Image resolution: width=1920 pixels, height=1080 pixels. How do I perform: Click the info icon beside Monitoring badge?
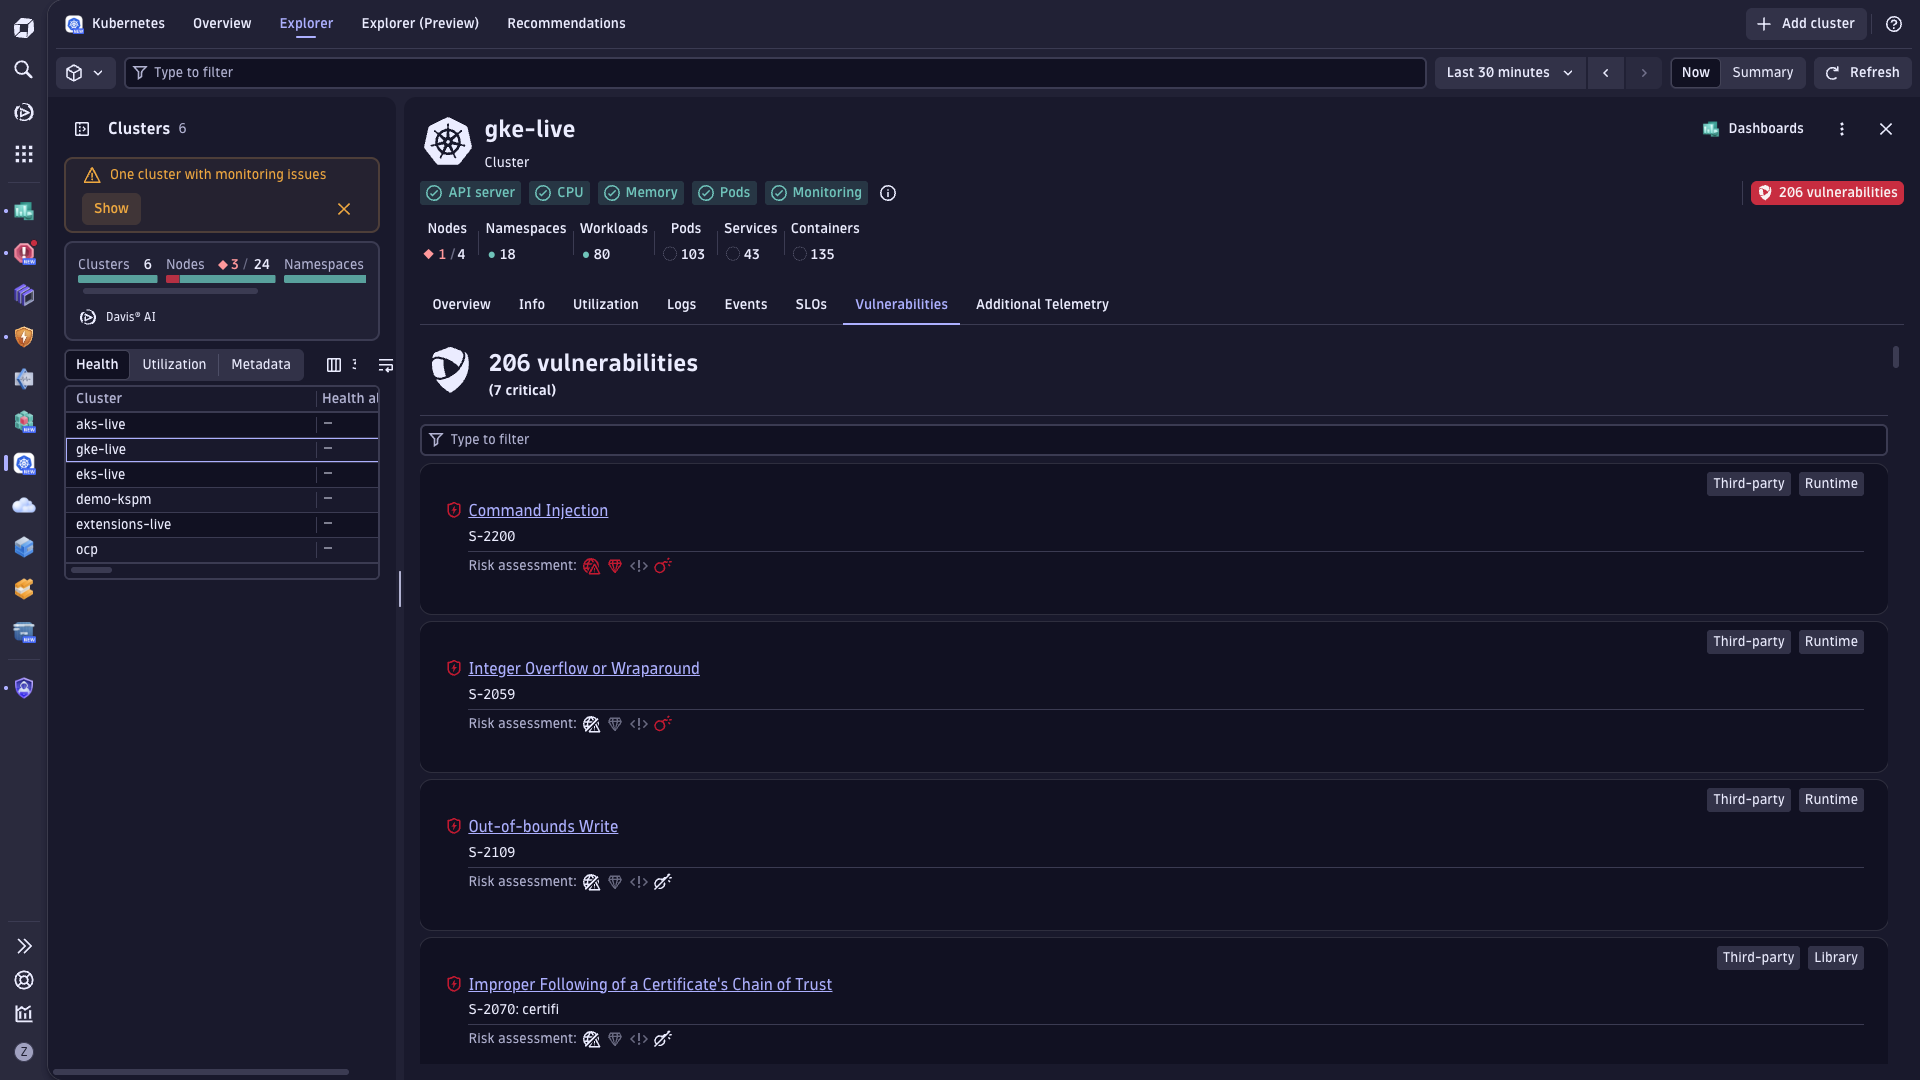coord(887,193)
